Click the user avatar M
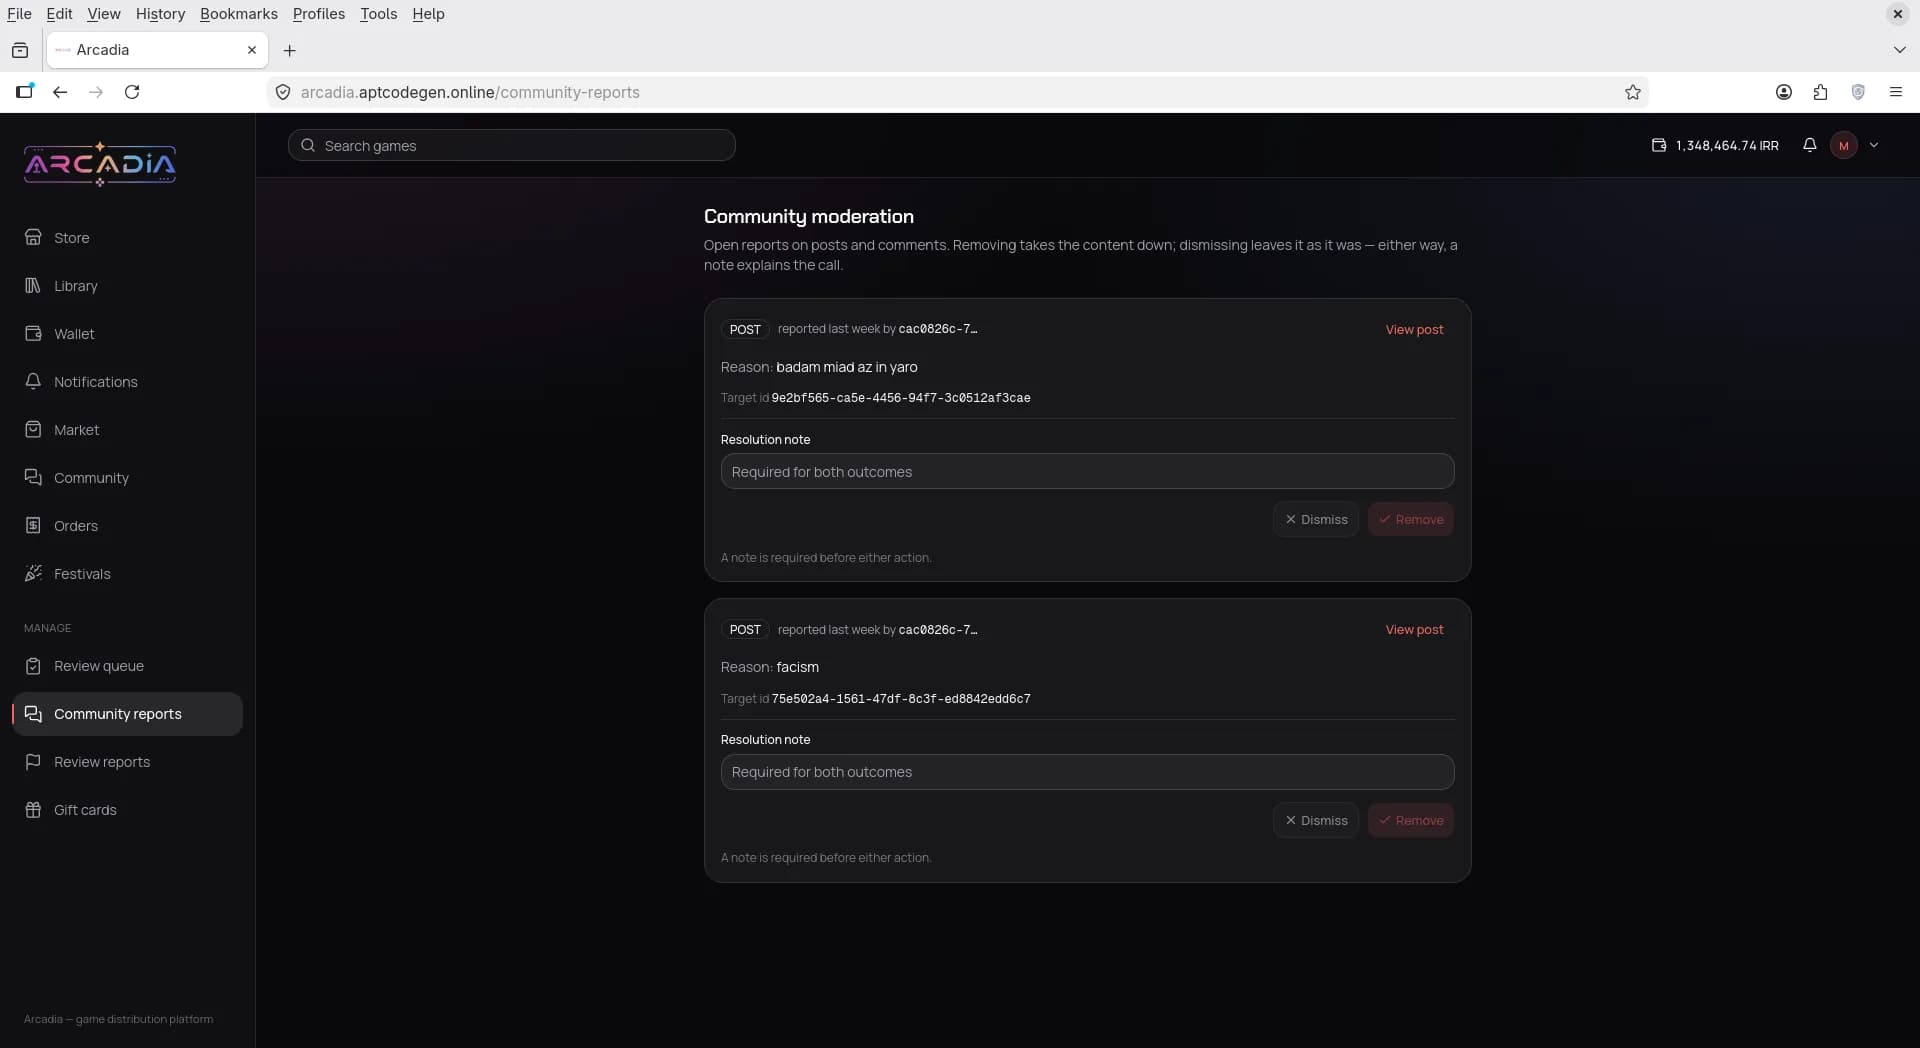 (x=1843, y=145)
